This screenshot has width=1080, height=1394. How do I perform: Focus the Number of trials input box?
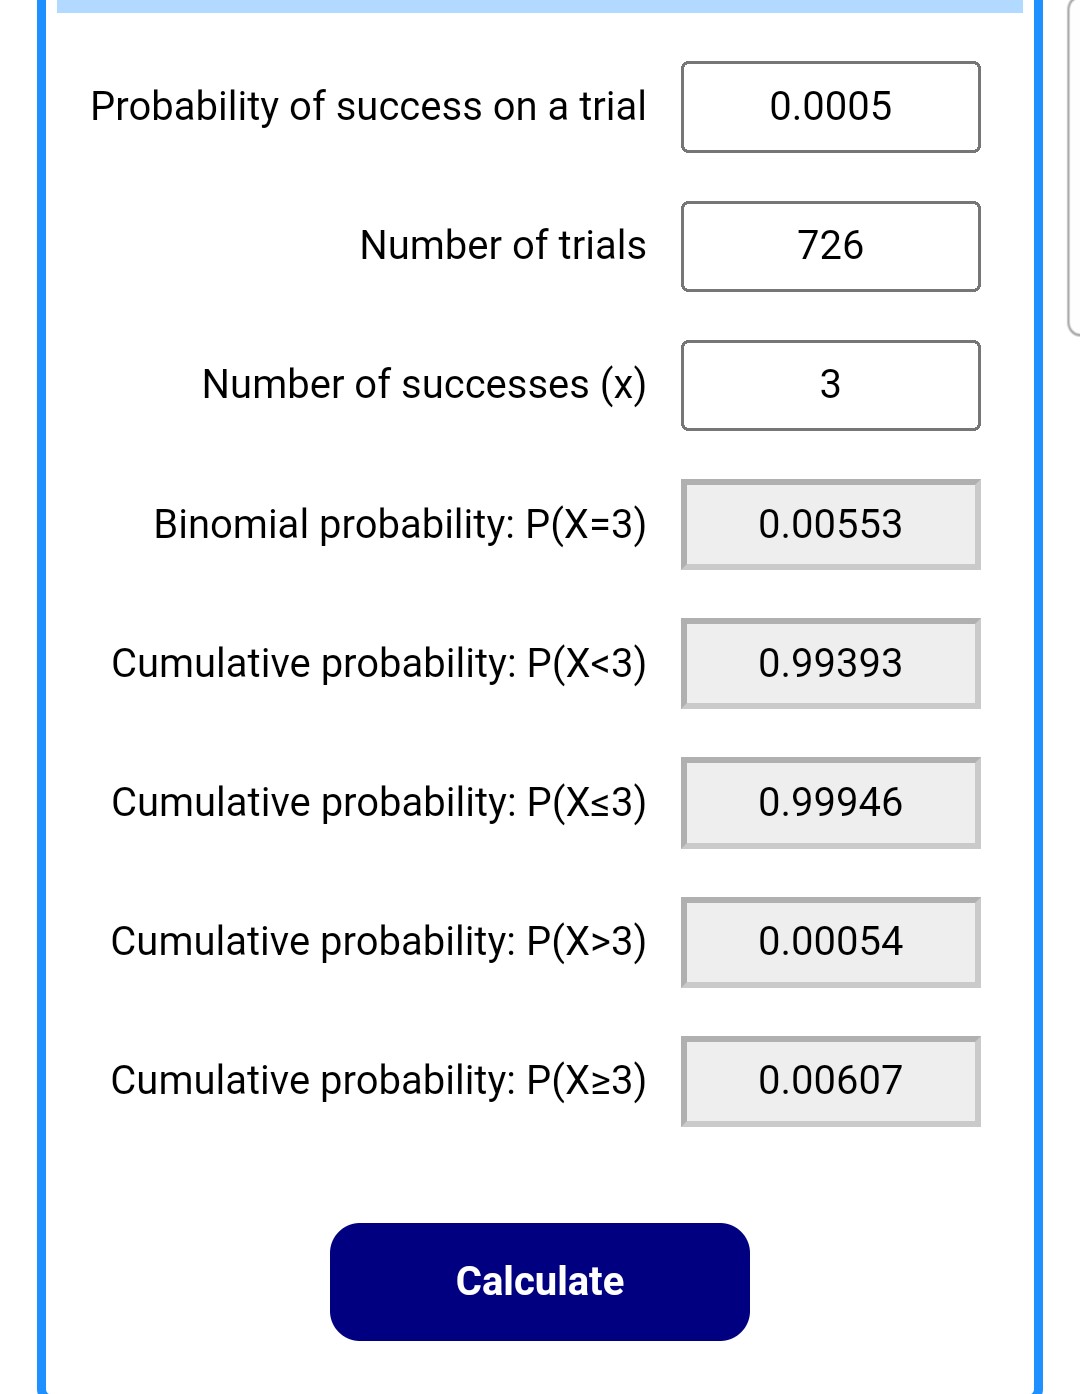[830, 246]
